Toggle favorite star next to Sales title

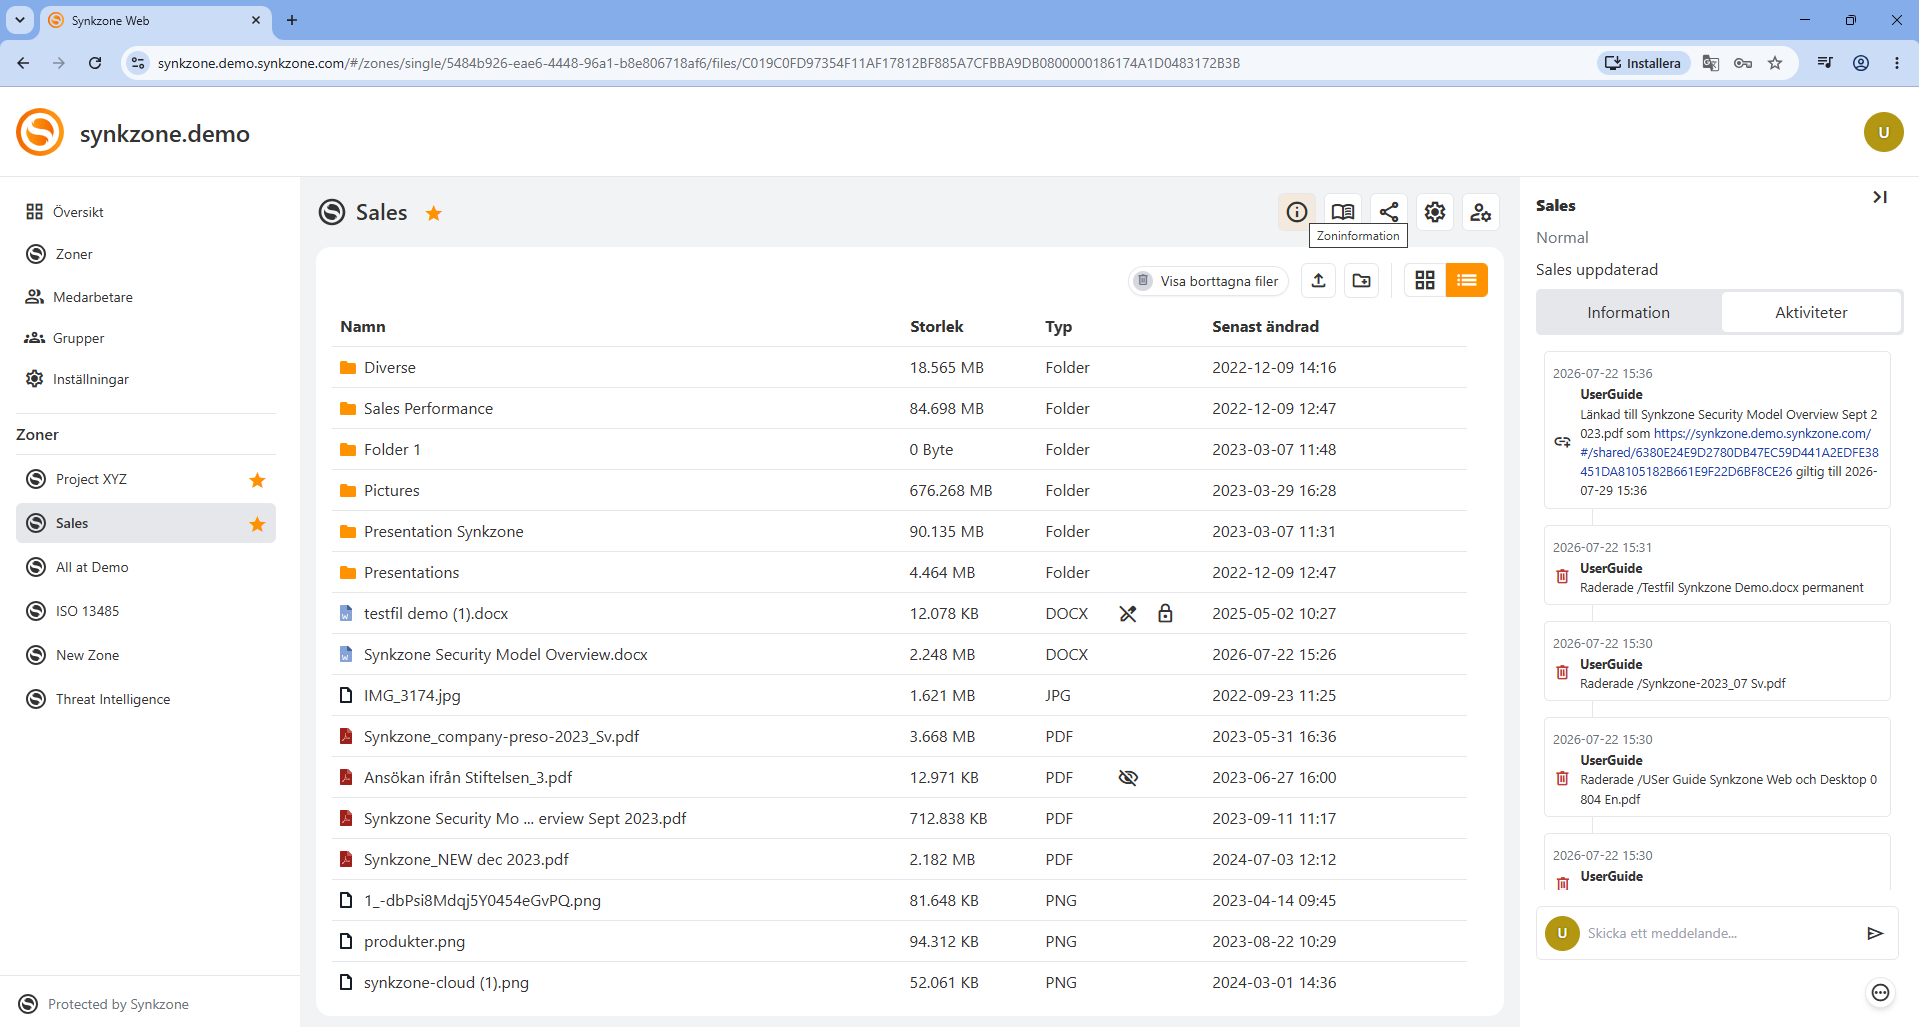tap(434, 213)
